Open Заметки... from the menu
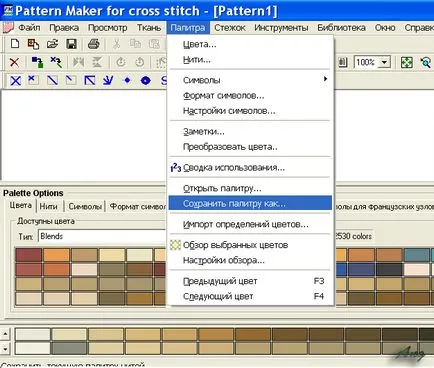The height and width of the screenshot is (368, 434). pos(250,132)
